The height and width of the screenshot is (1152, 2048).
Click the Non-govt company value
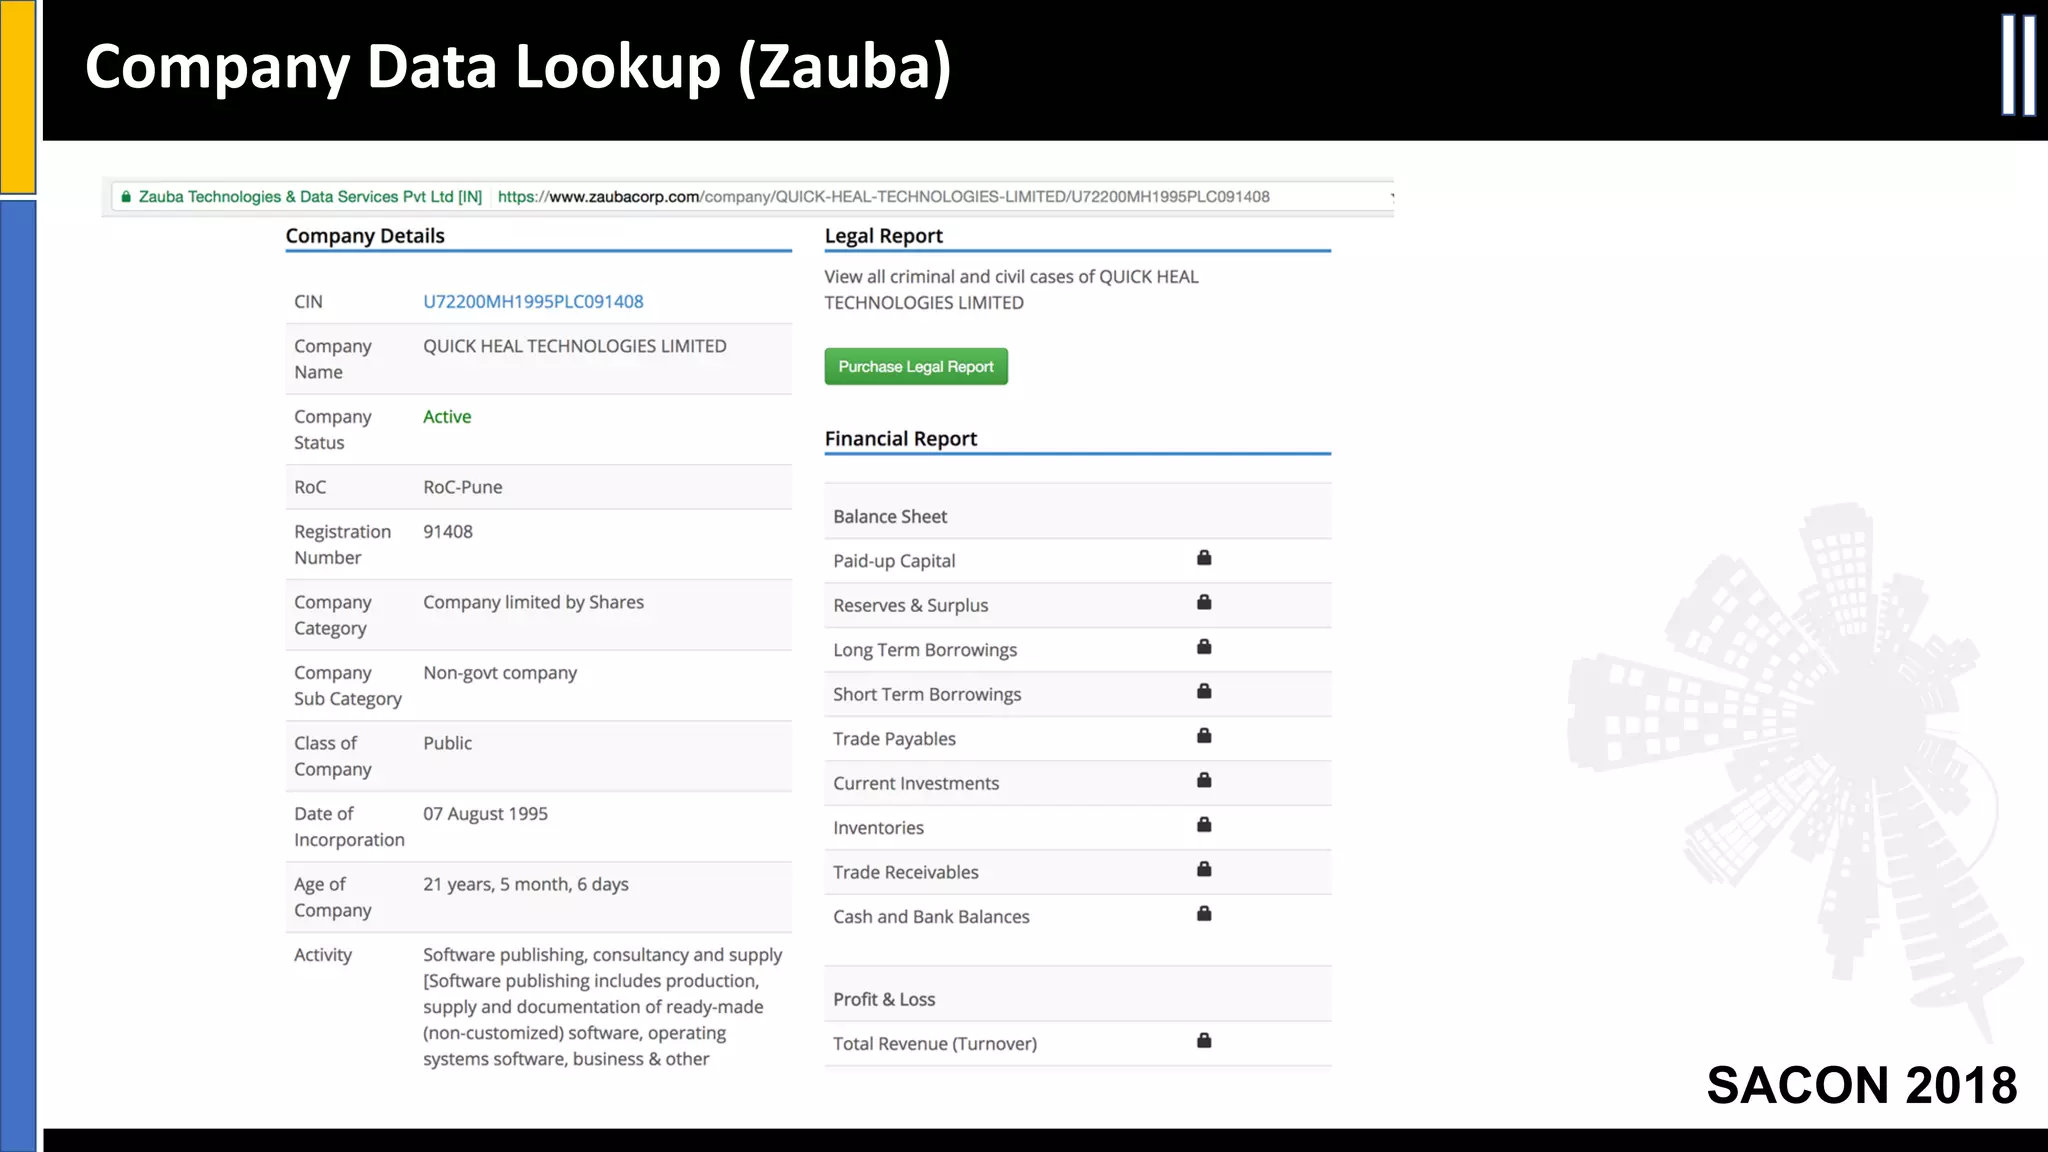point(500,673)
